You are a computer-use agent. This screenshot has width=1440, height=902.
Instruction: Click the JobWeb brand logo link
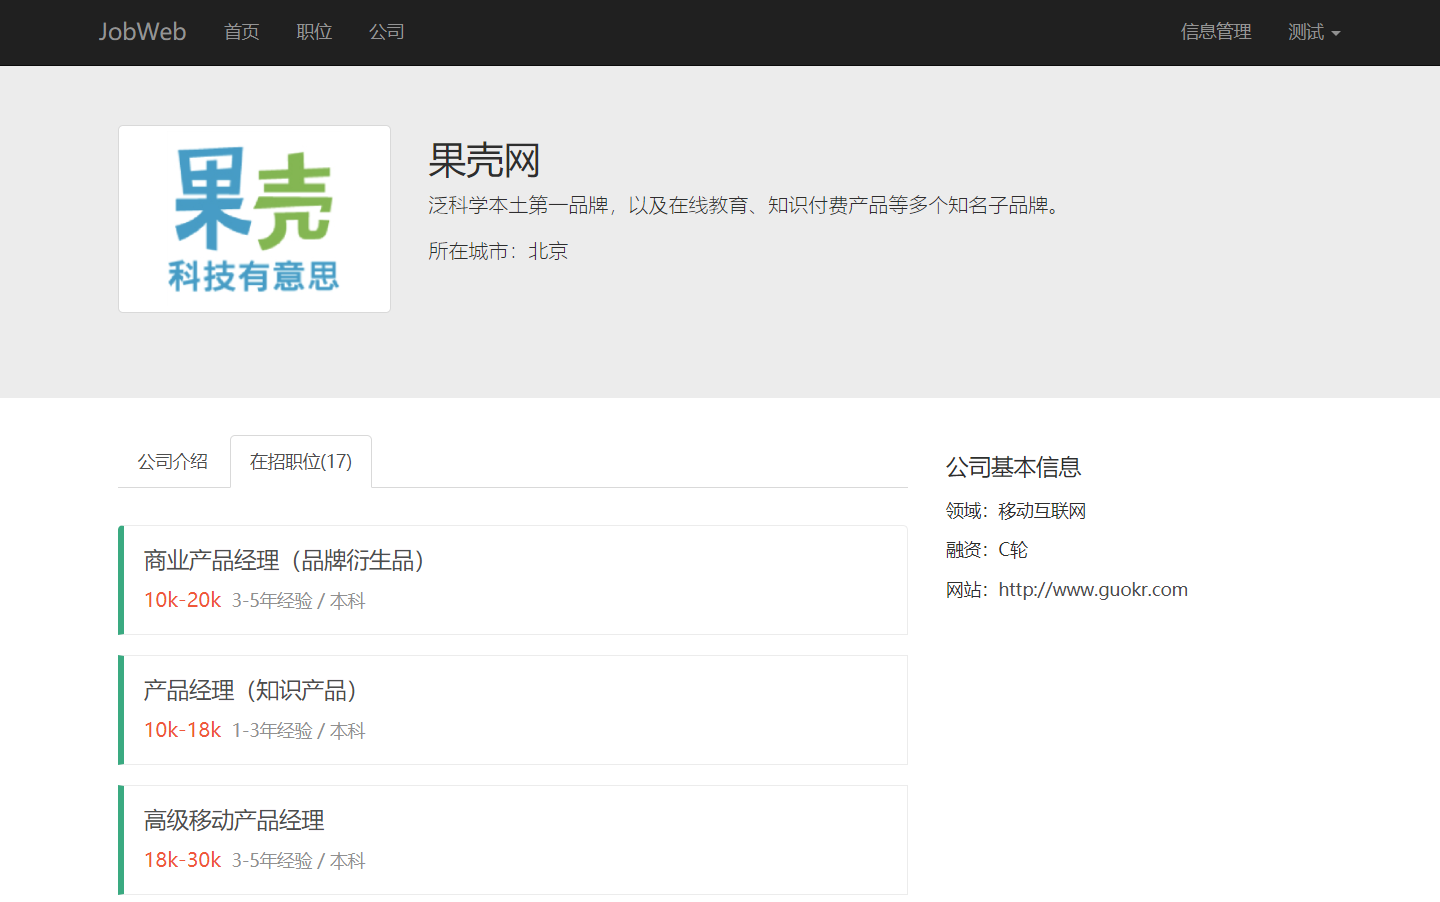(142, 32)
